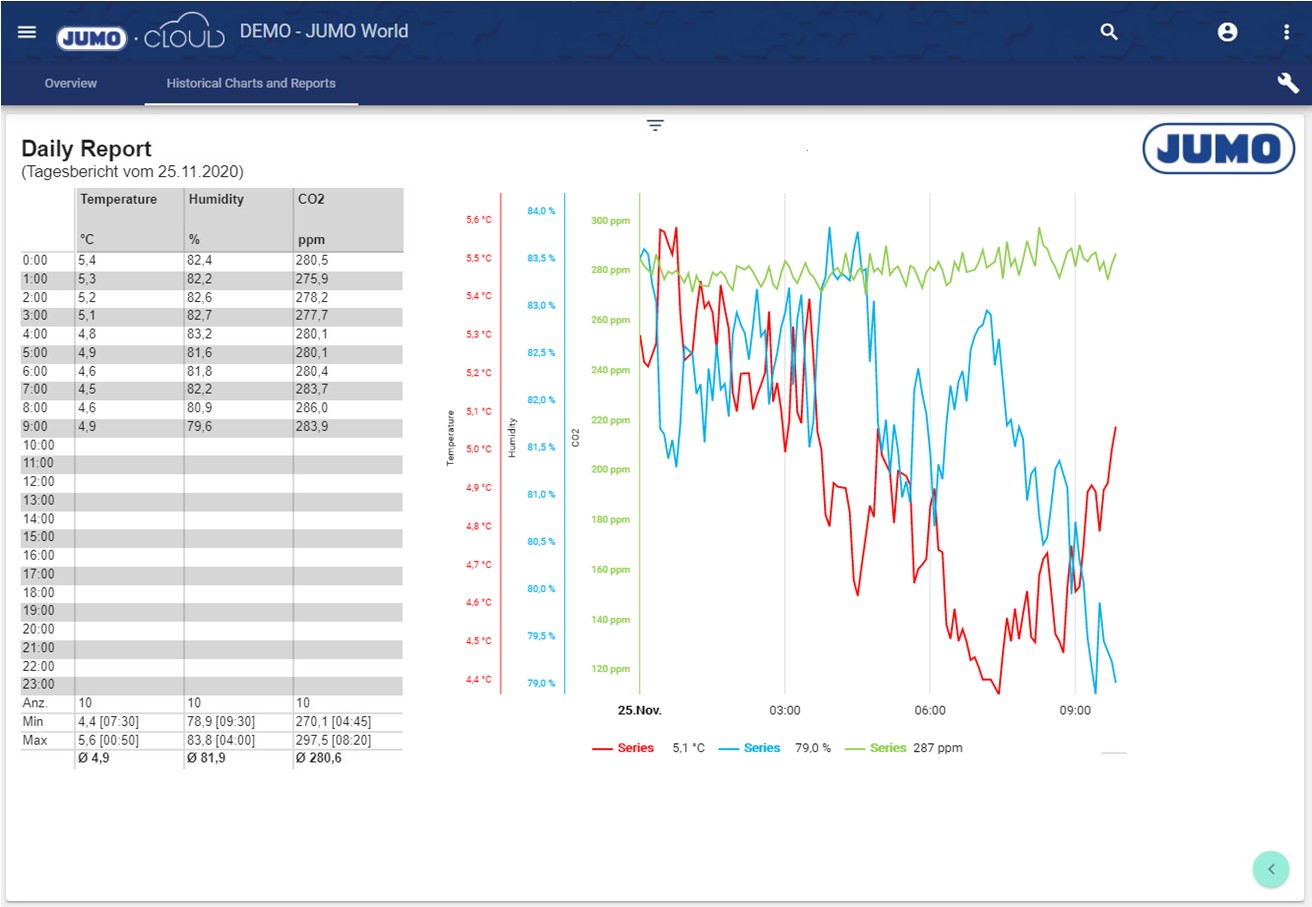Click the Temperature column header
The image size is (1312, 907).
(119, 199)
